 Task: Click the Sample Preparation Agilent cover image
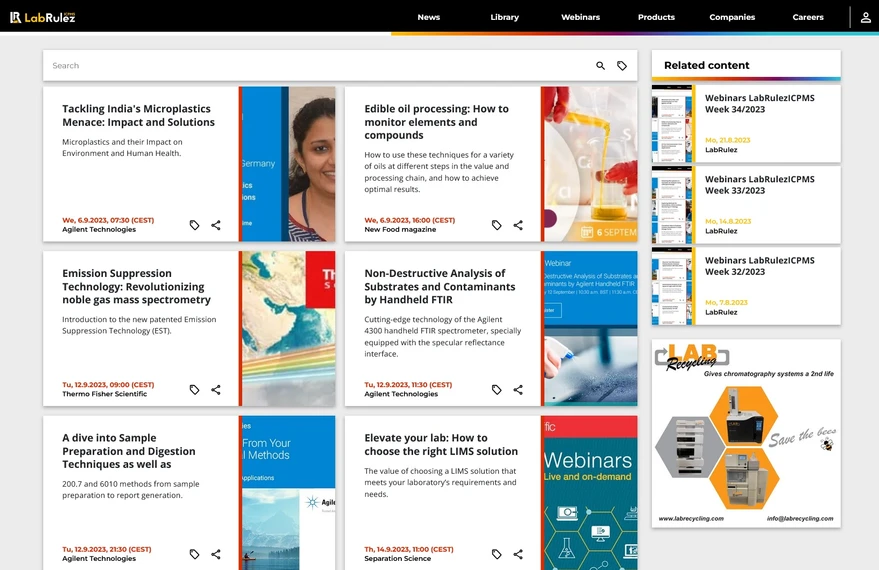tap(288, 493)
